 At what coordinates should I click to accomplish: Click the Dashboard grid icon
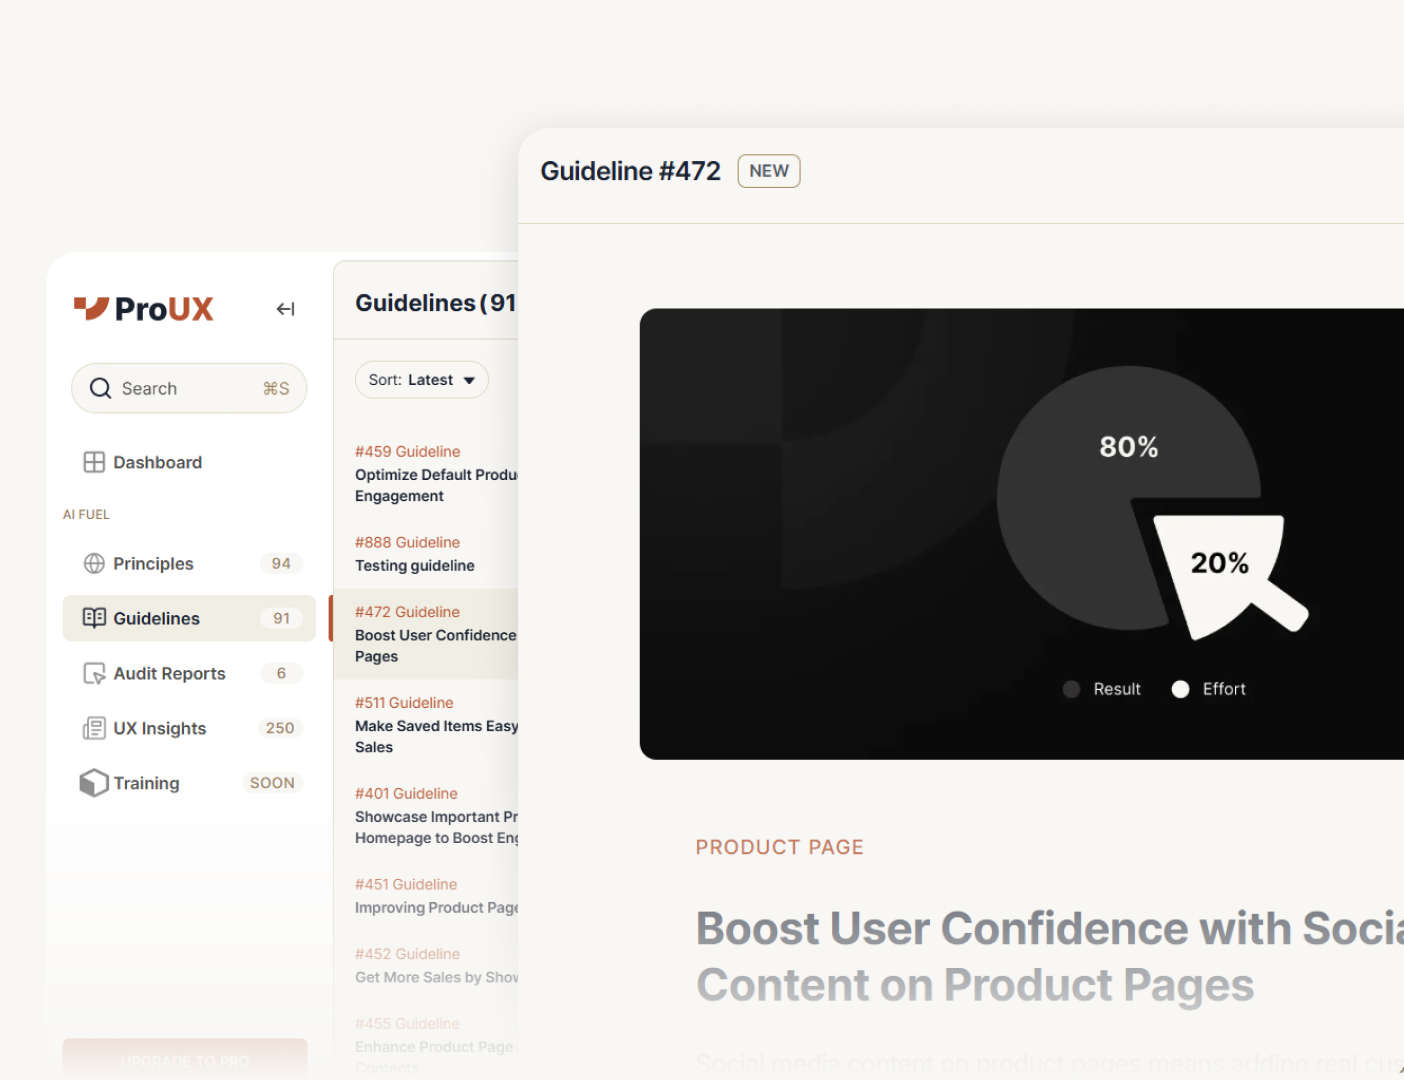[94, 462]
